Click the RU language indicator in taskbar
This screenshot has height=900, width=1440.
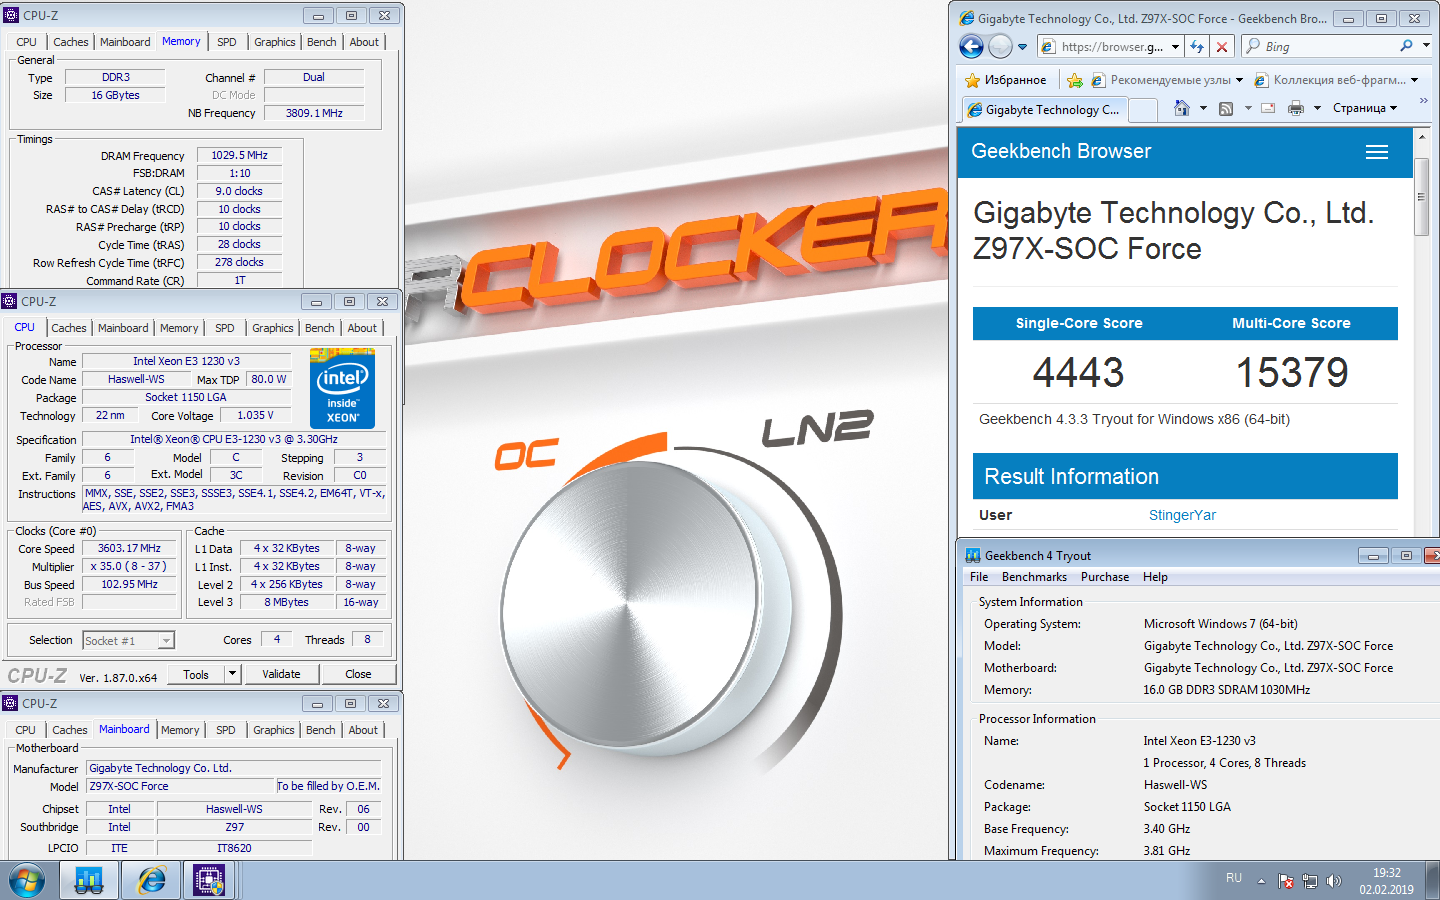point(1234,878)
